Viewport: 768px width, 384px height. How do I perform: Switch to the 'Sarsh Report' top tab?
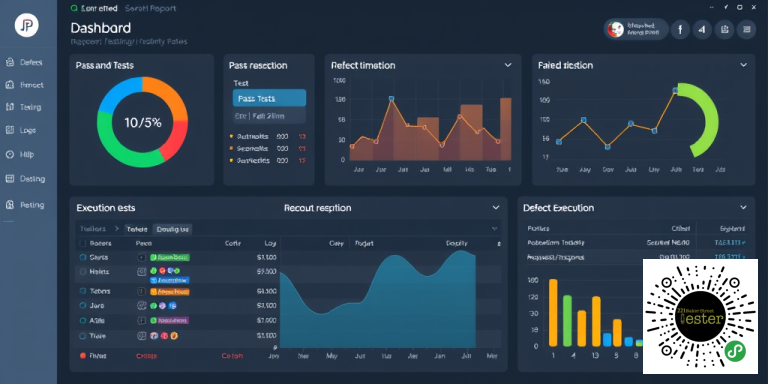click(150, 8)
